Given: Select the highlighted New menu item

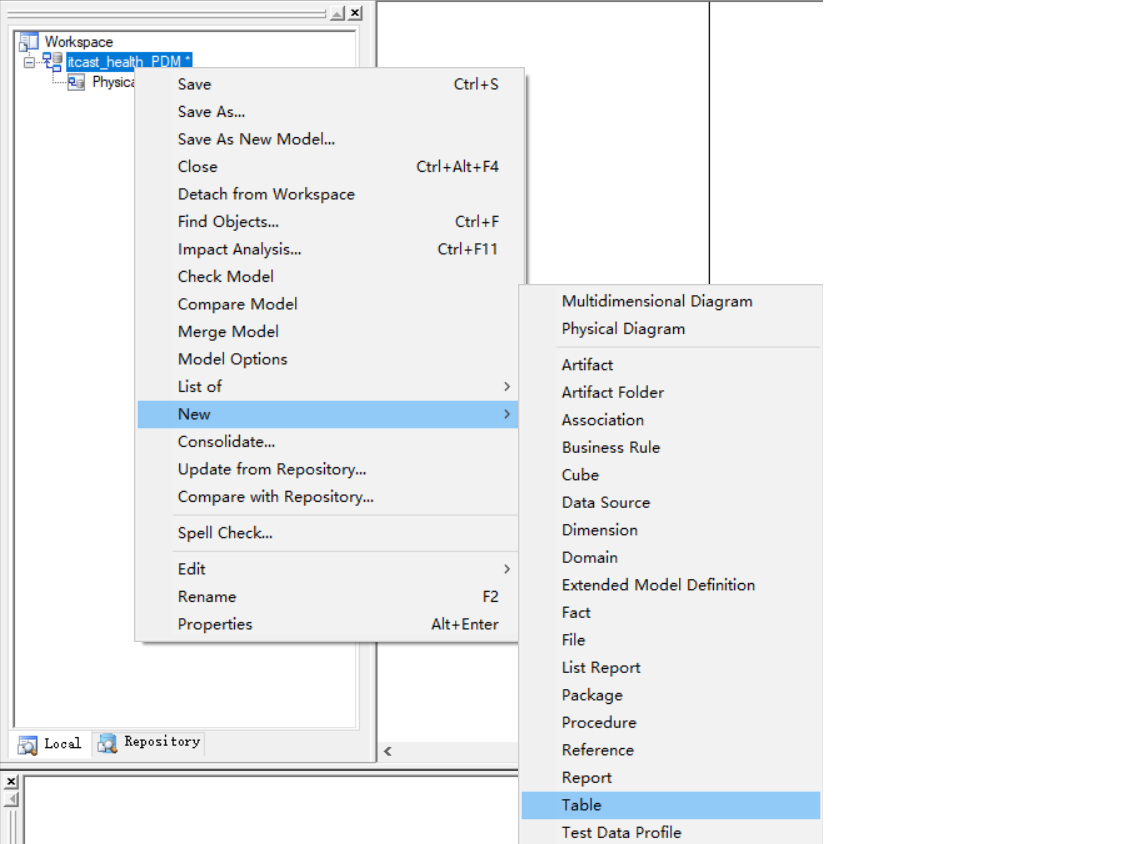Looking at the screenshot, I should [328, 414].
